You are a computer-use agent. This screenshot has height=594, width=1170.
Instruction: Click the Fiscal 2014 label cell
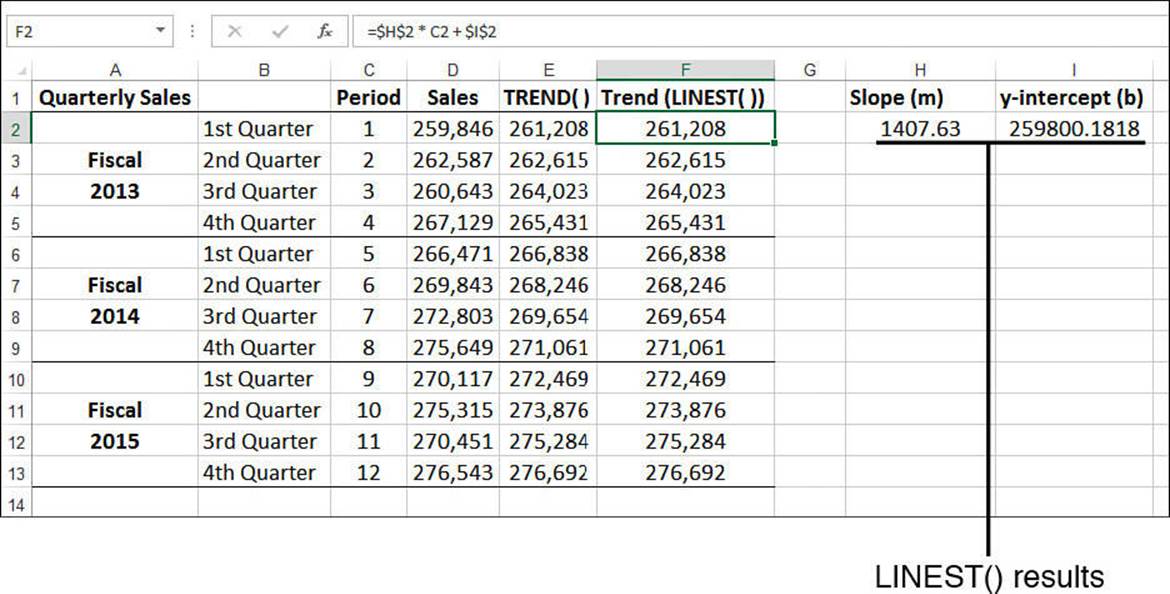[115, 301]
